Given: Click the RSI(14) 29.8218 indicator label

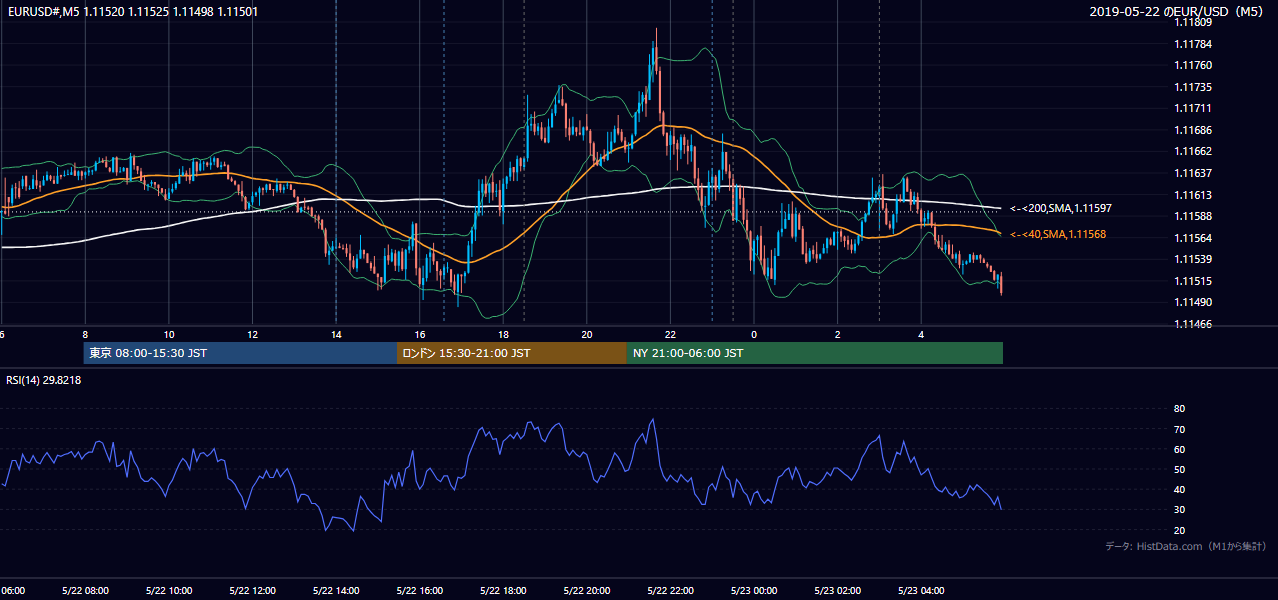Looking at the screenshot, I should coord(44,380).
